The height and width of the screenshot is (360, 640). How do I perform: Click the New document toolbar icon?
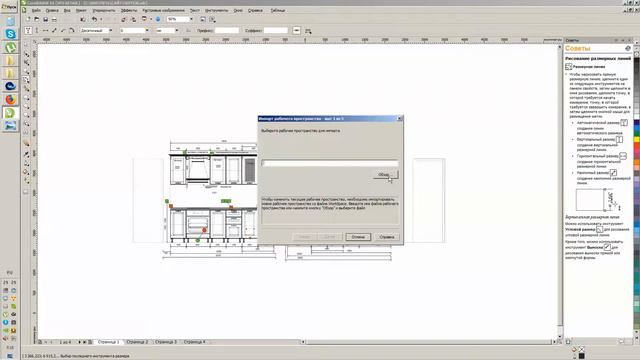tap(28, 19)
